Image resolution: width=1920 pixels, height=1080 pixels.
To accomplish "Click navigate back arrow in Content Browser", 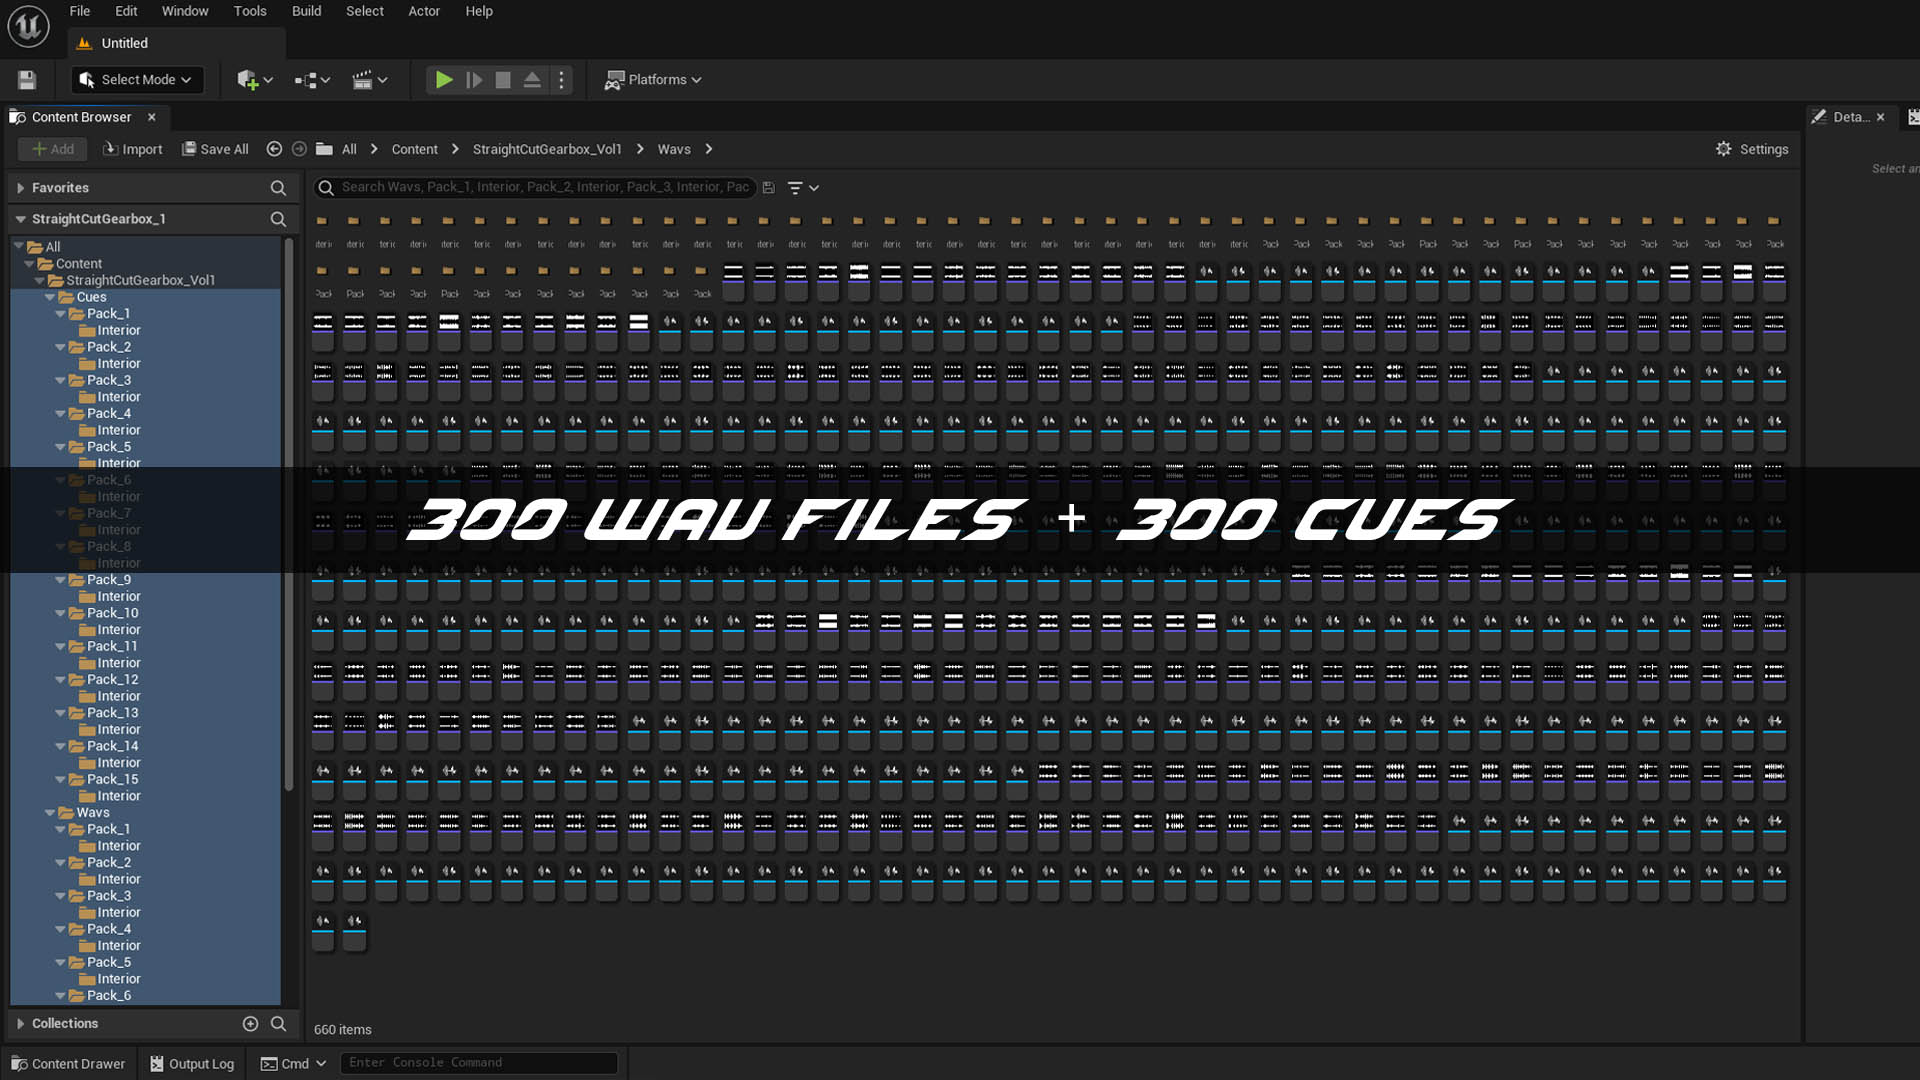I will (x=274, y=149).
